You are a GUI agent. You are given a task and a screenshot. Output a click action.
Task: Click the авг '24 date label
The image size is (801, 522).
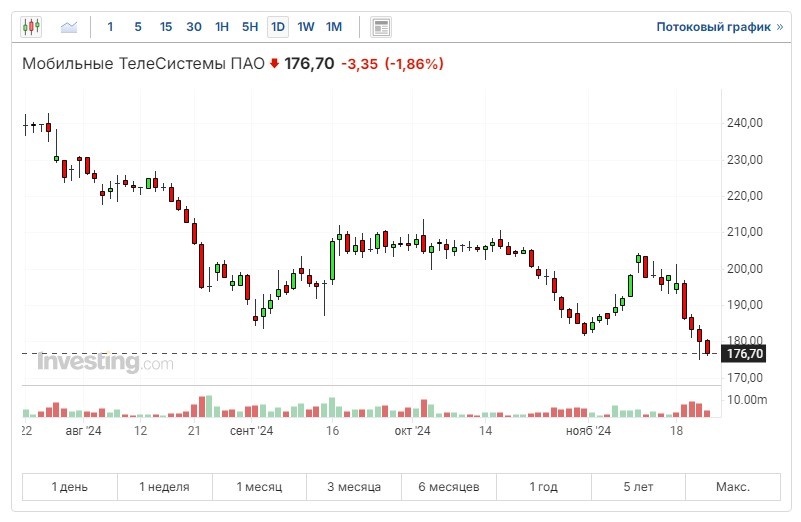83,431
